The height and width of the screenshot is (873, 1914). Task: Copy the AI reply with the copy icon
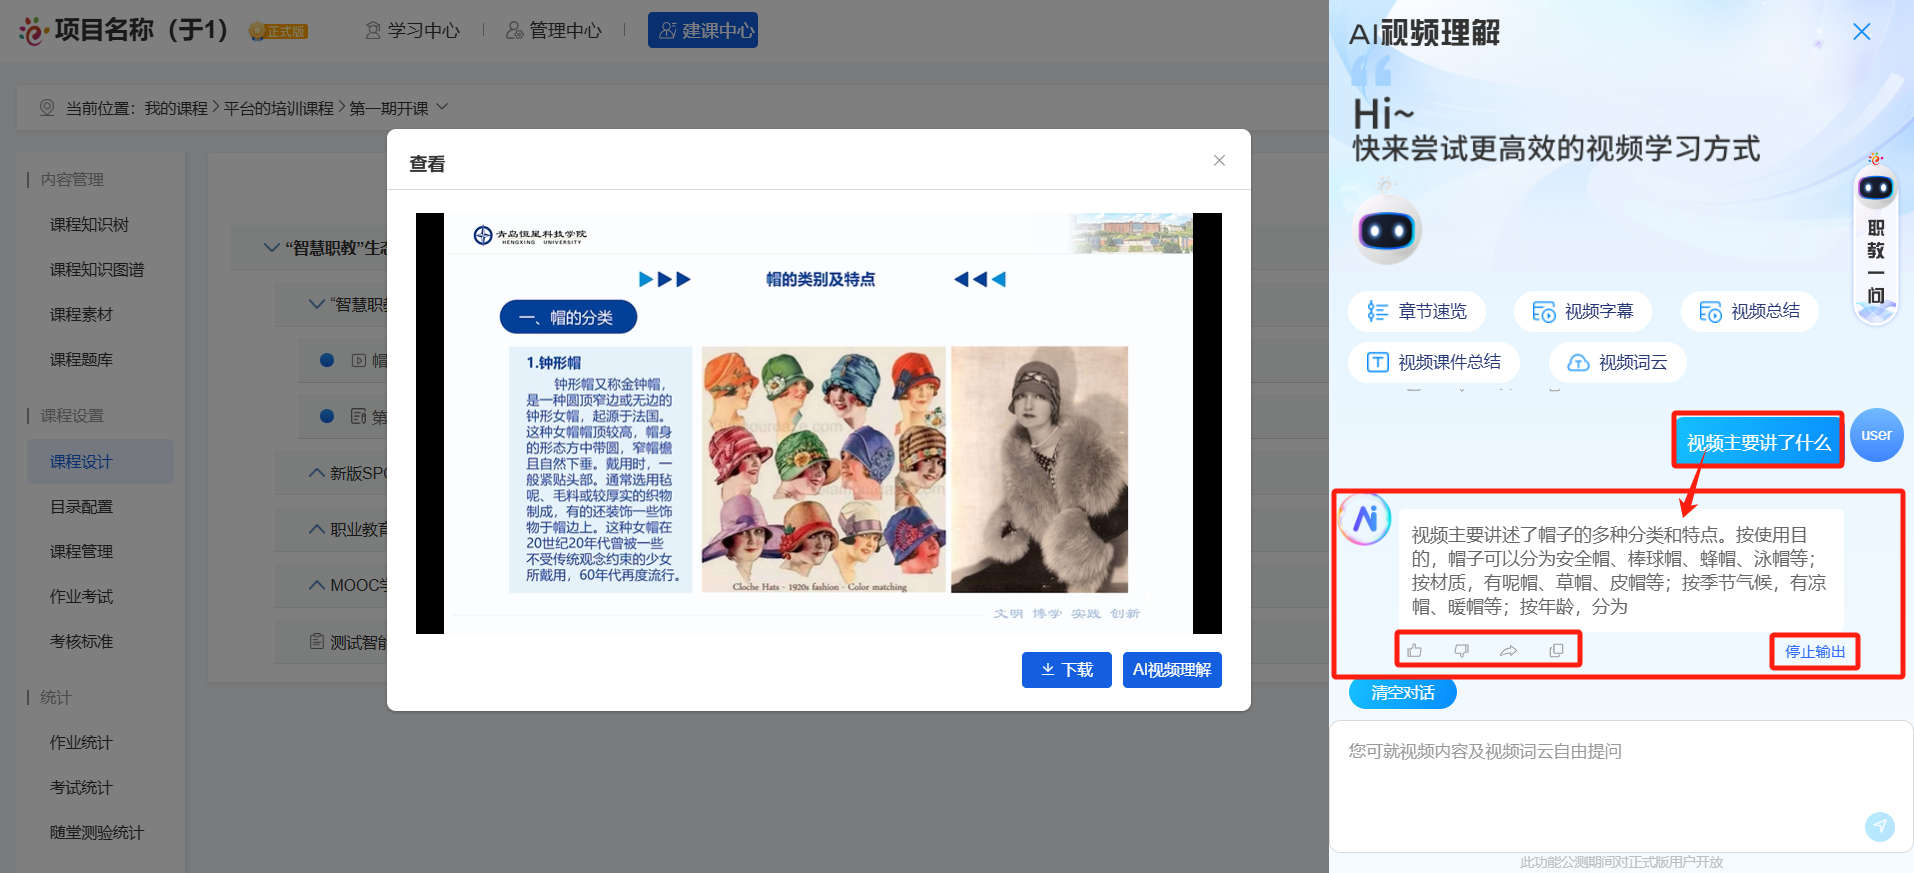1556,651
